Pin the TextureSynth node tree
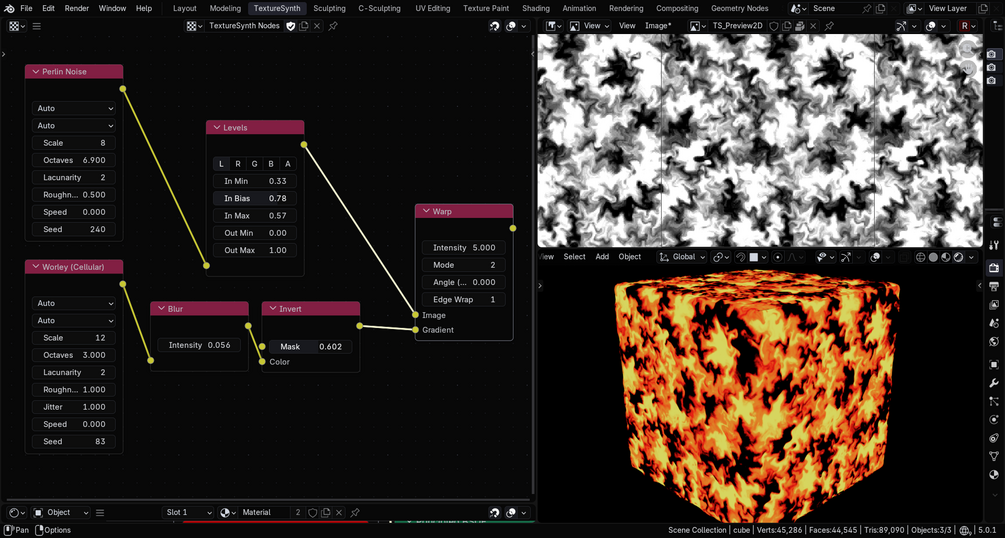Image resolution: width=1005 pixels, height=538 pixels. 333,26
